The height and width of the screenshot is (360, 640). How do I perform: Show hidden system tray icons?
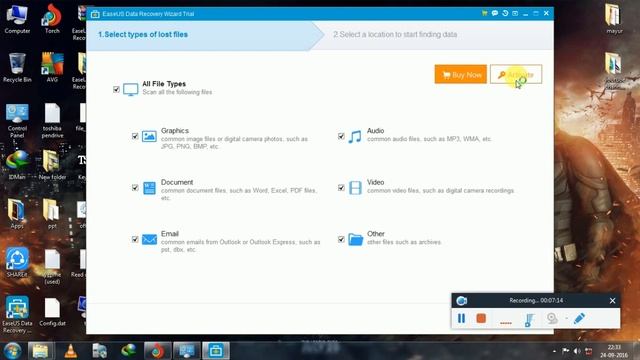tap(554, 351)
